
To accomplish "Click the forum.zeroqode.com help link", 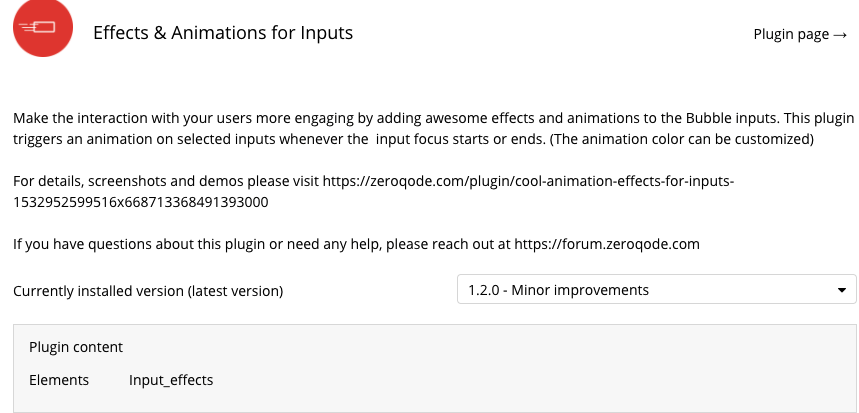I will point(606,244).
